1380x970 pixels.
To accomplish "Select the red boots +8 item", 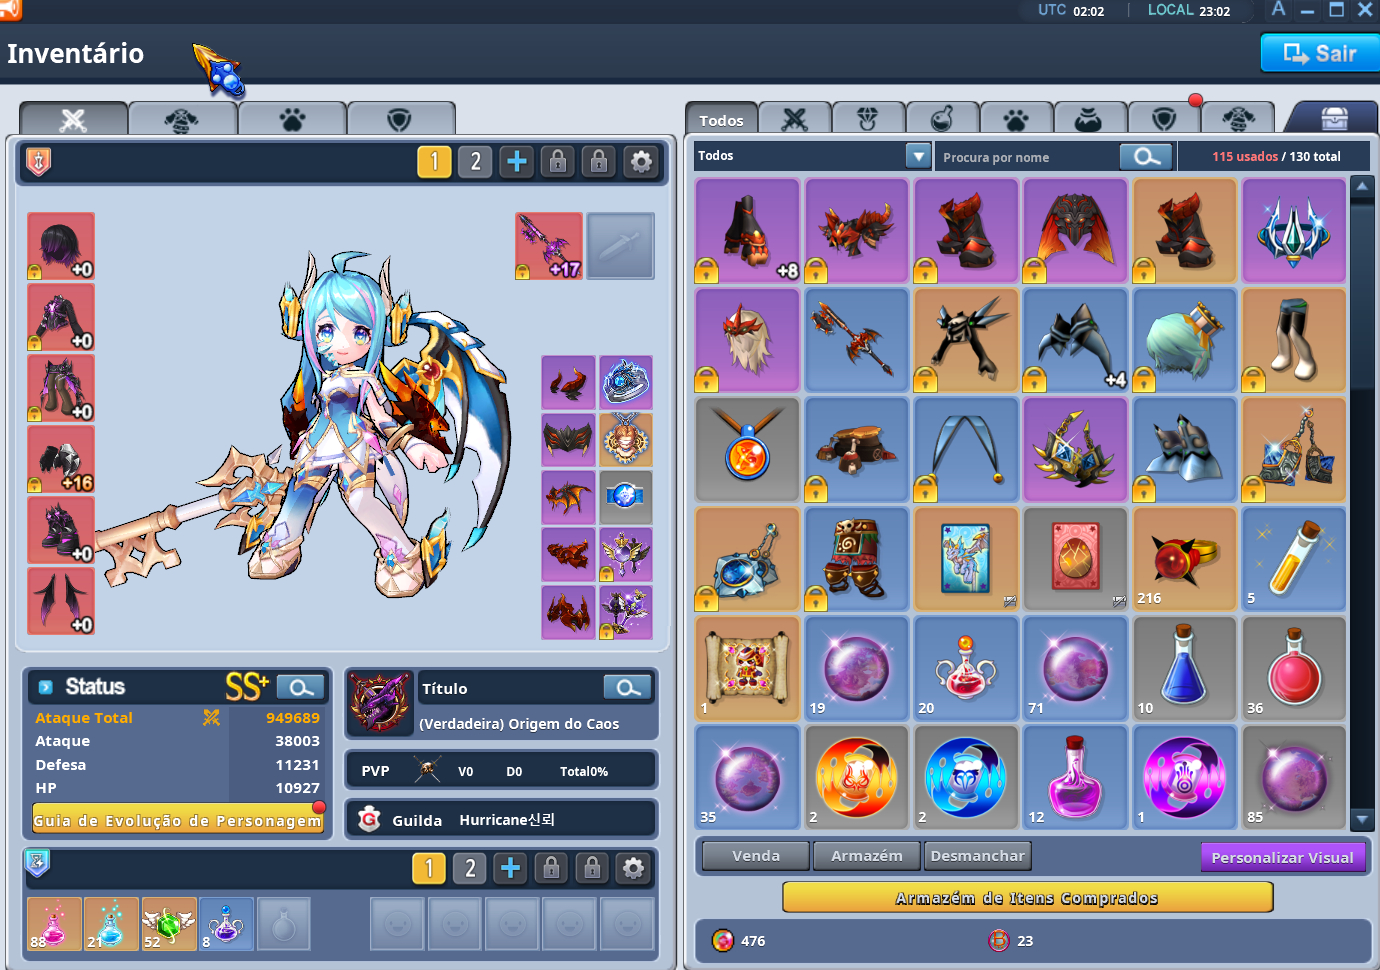I will click(x=747, y=230).
